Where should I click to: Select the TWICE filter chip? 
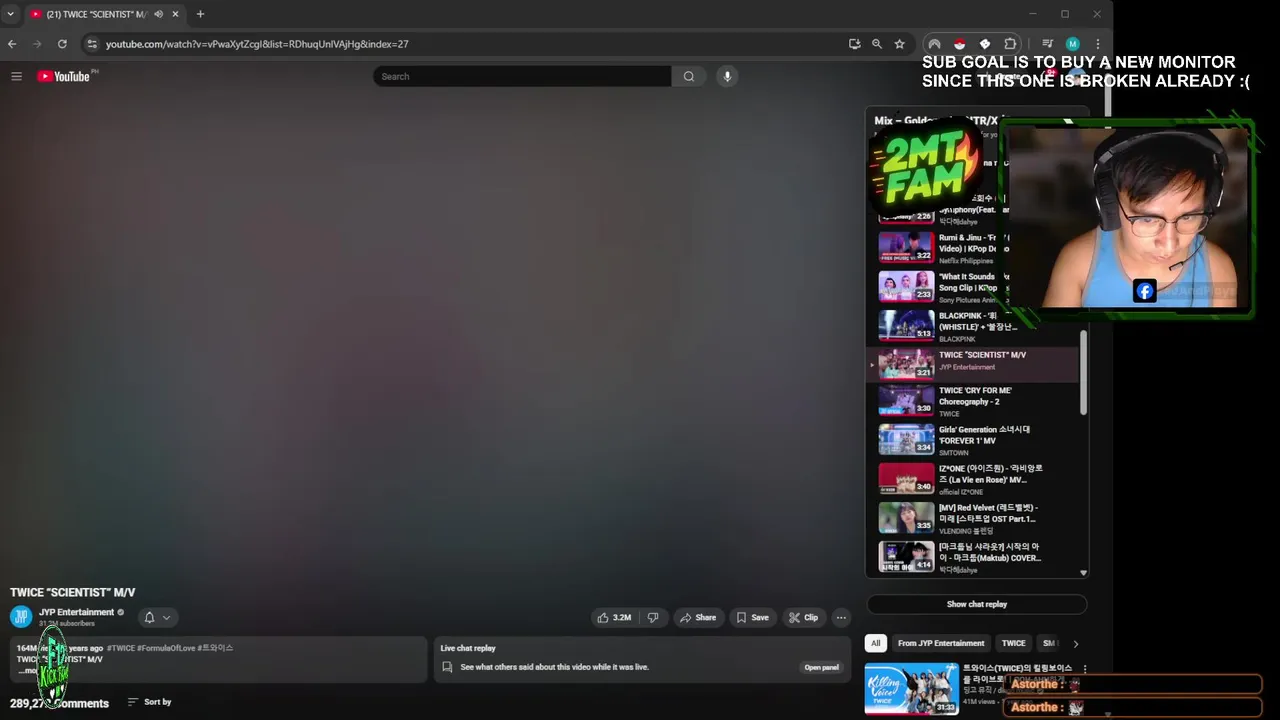[1014, 643]
